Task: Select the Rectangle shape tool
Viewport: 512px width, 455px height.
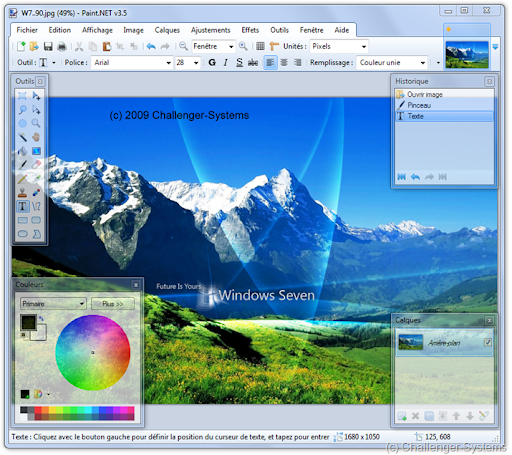Action: (22, 220)
